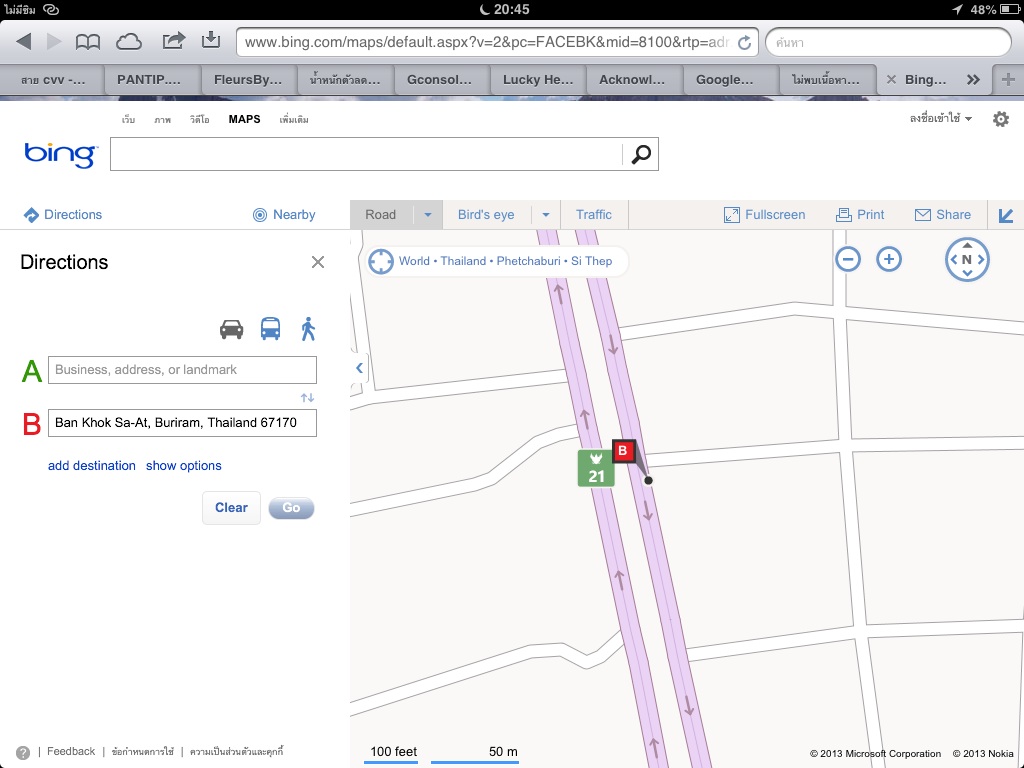
Task: Expand the Road view dropdown arrow
Action: [428, 215]
